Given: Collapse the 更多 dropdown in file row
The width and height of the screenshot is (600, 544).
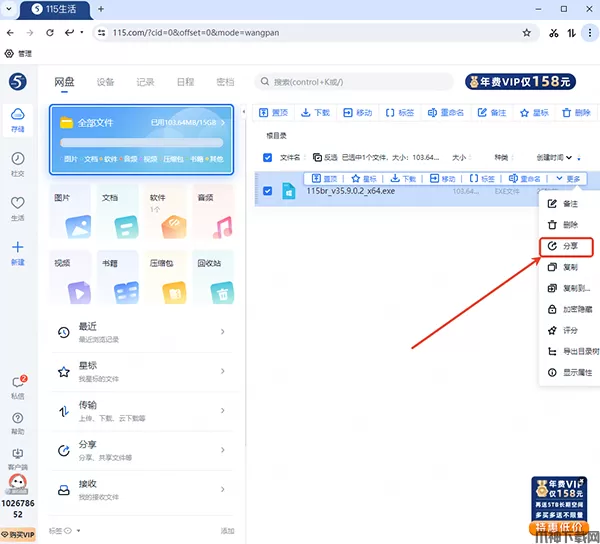Looking at the screenshot, I should (566, 179).
